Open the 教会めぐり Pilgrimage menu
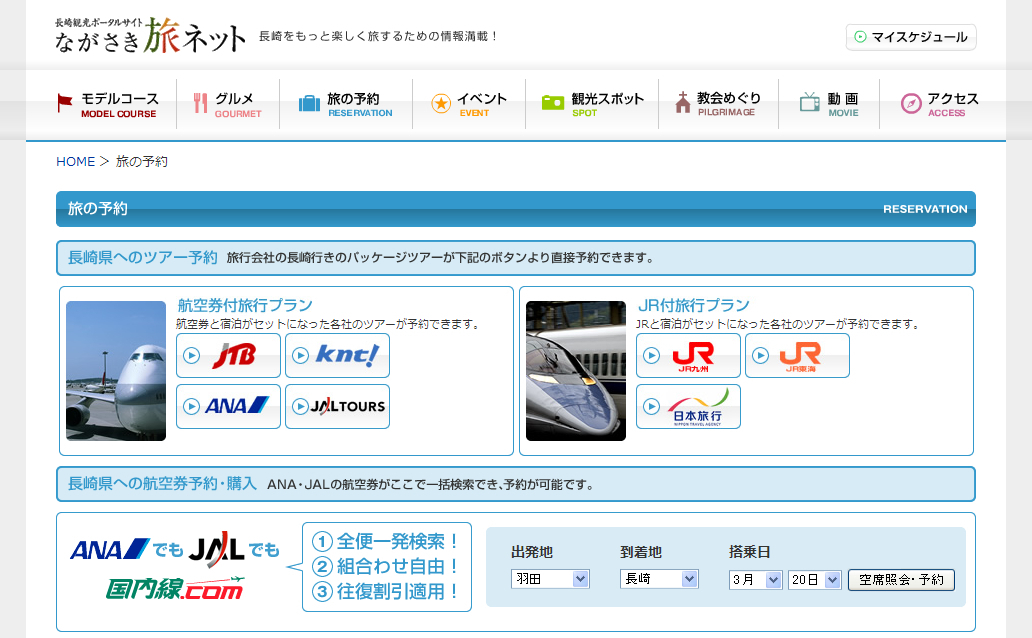The width and height of the screenshot is (1032, 638). [718, 104]
